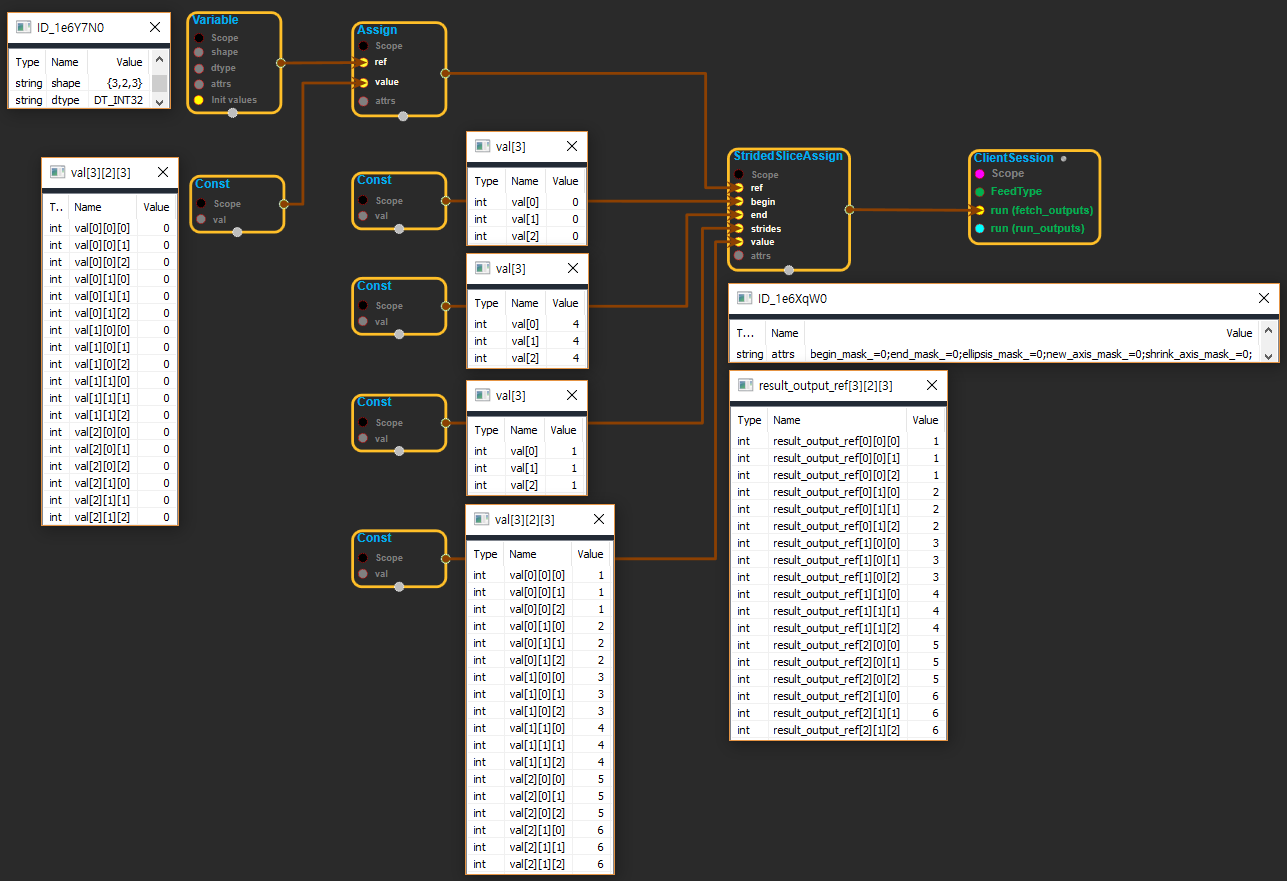Click the magenta Scope port on ClientSession

(x=980, y=174)
